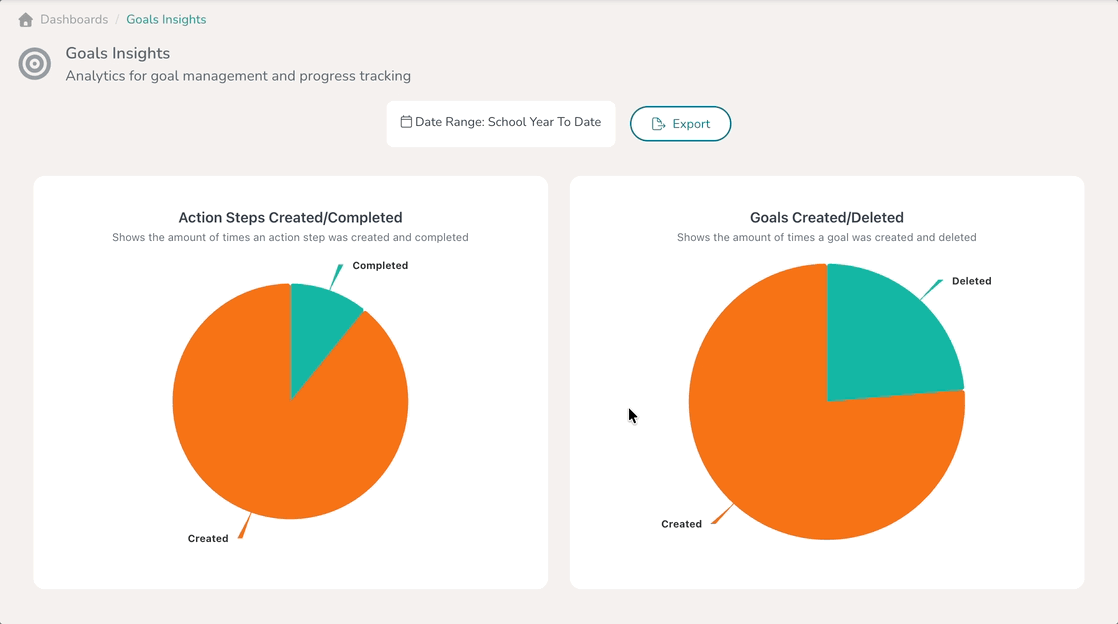The image size is (1118, 624).
Task: Click the Created label in Action Steps chart
Action: coord(207,538)
